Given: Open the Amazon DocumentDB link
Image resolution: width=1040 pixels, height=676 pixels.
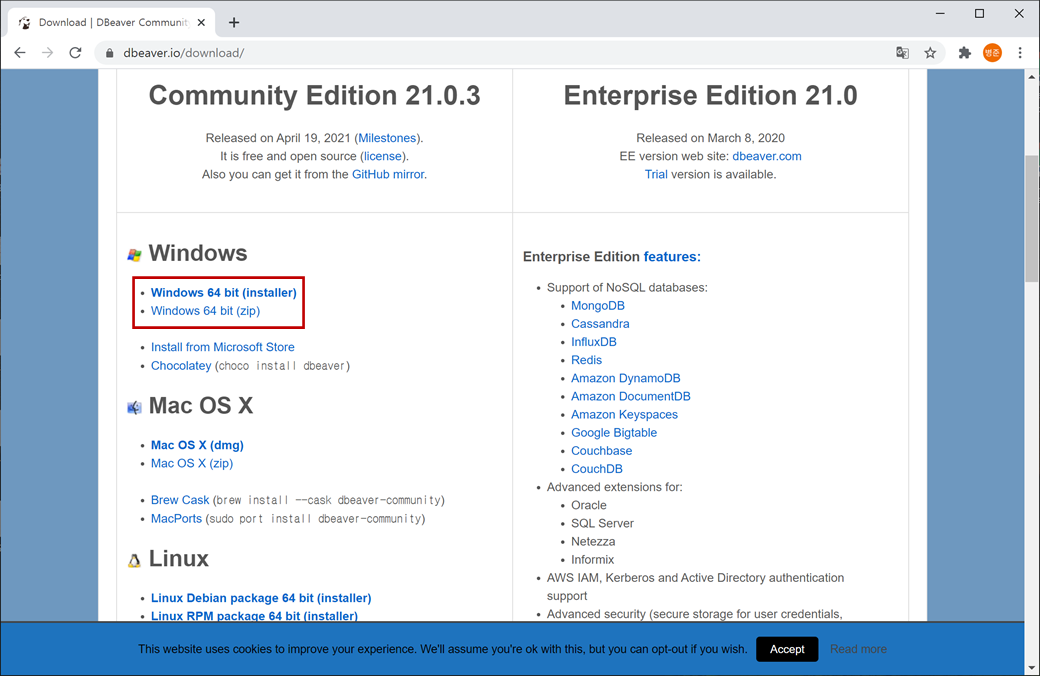Looking at the screenshot, I should 631,396.
